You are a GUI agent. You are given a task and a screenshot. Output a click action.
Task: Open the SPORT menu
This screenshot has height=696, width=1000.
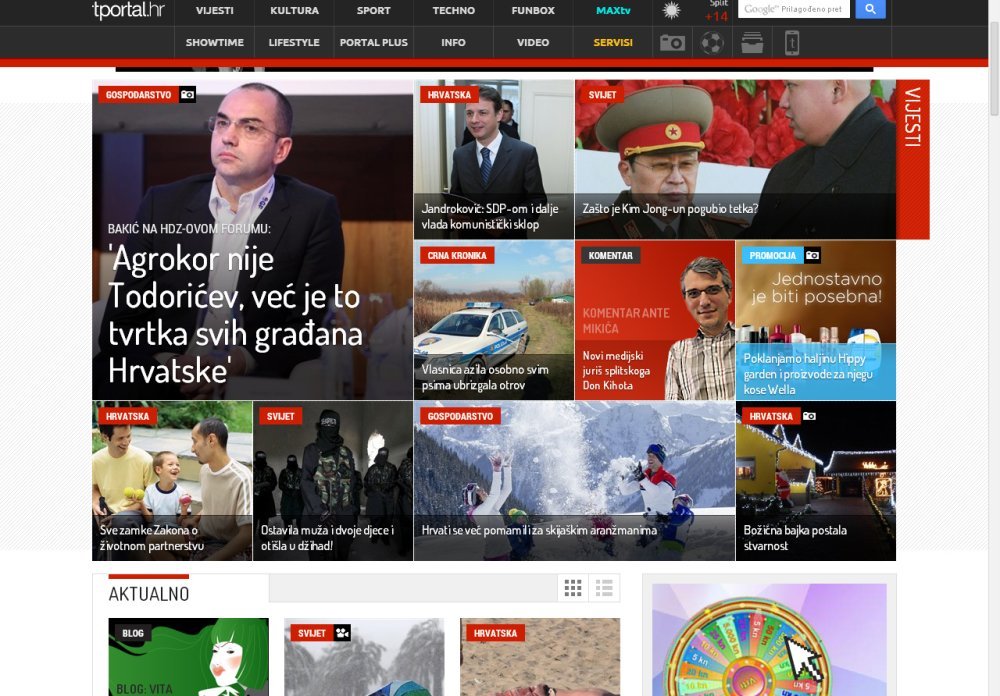pyautogui.click(x=374, y=11)
